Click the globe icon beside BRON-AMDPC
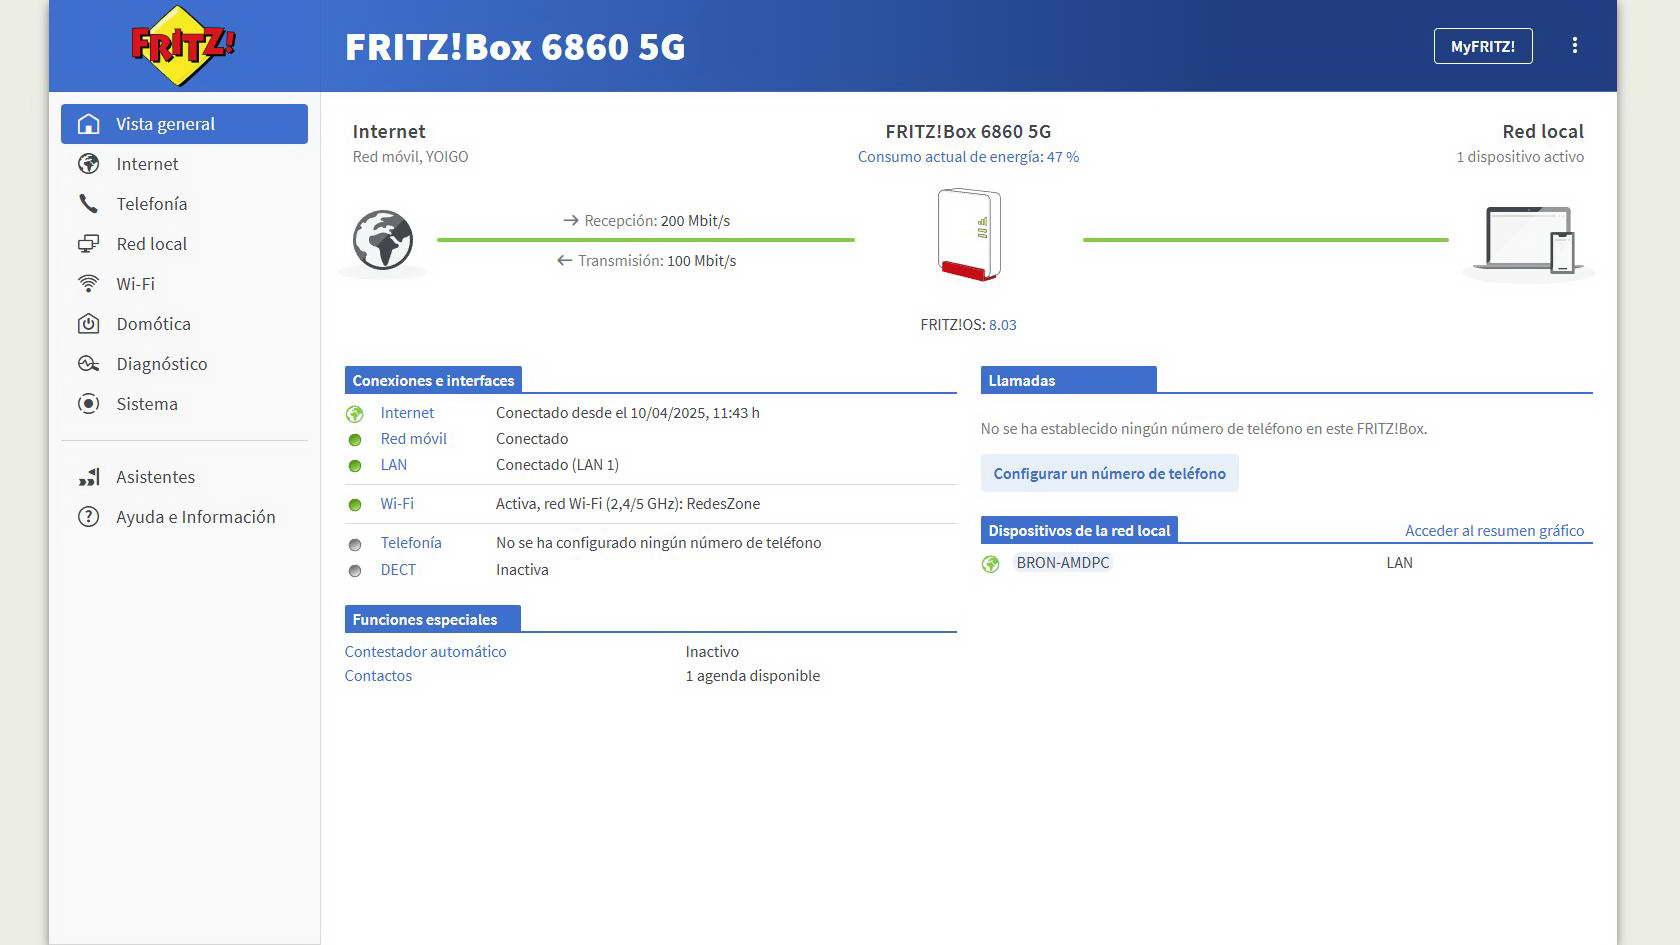 [990, 564]
